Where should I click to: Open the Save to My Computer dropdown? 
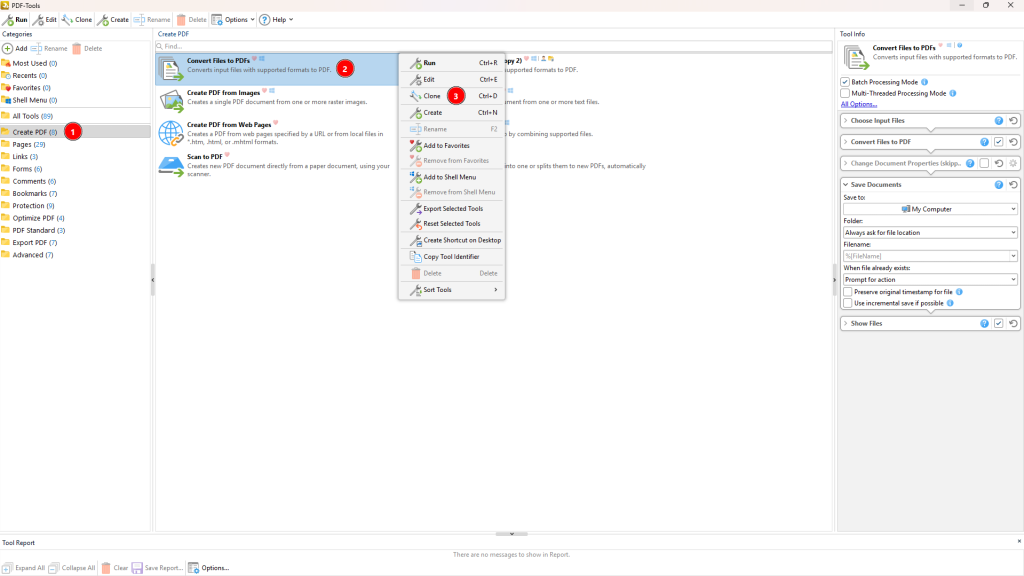930,209
